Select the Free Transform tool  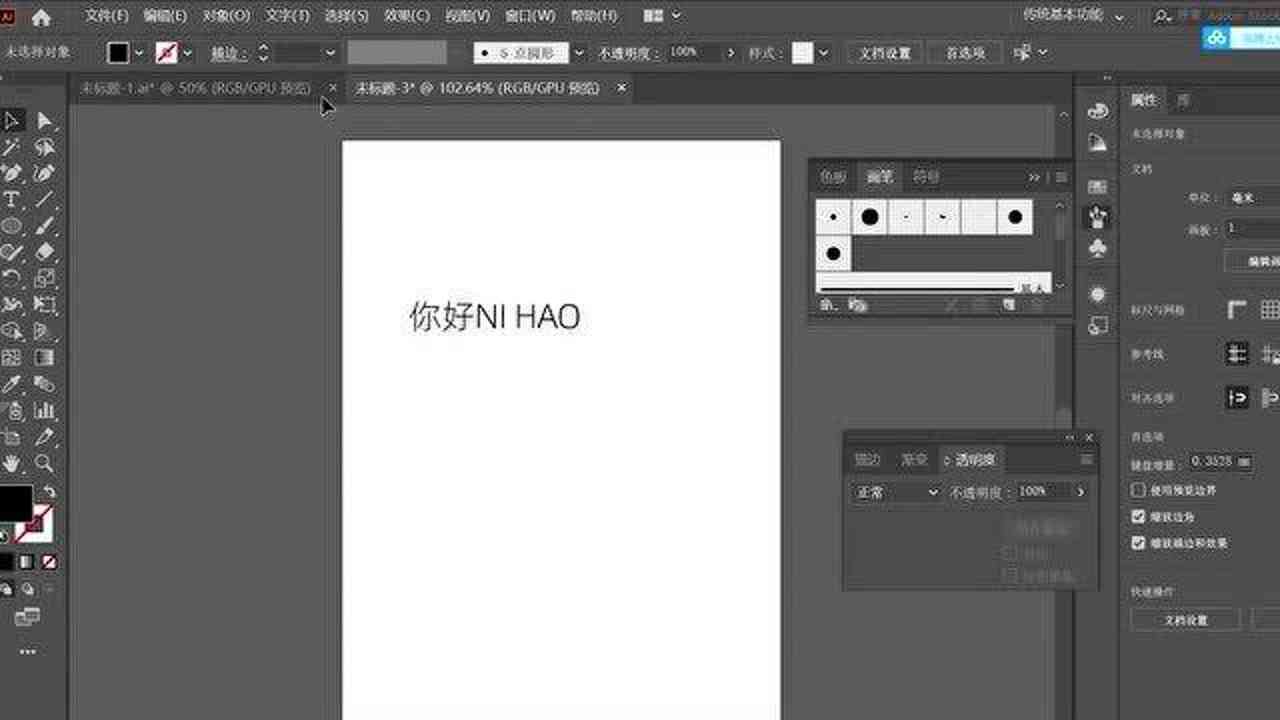click(44, 304)
